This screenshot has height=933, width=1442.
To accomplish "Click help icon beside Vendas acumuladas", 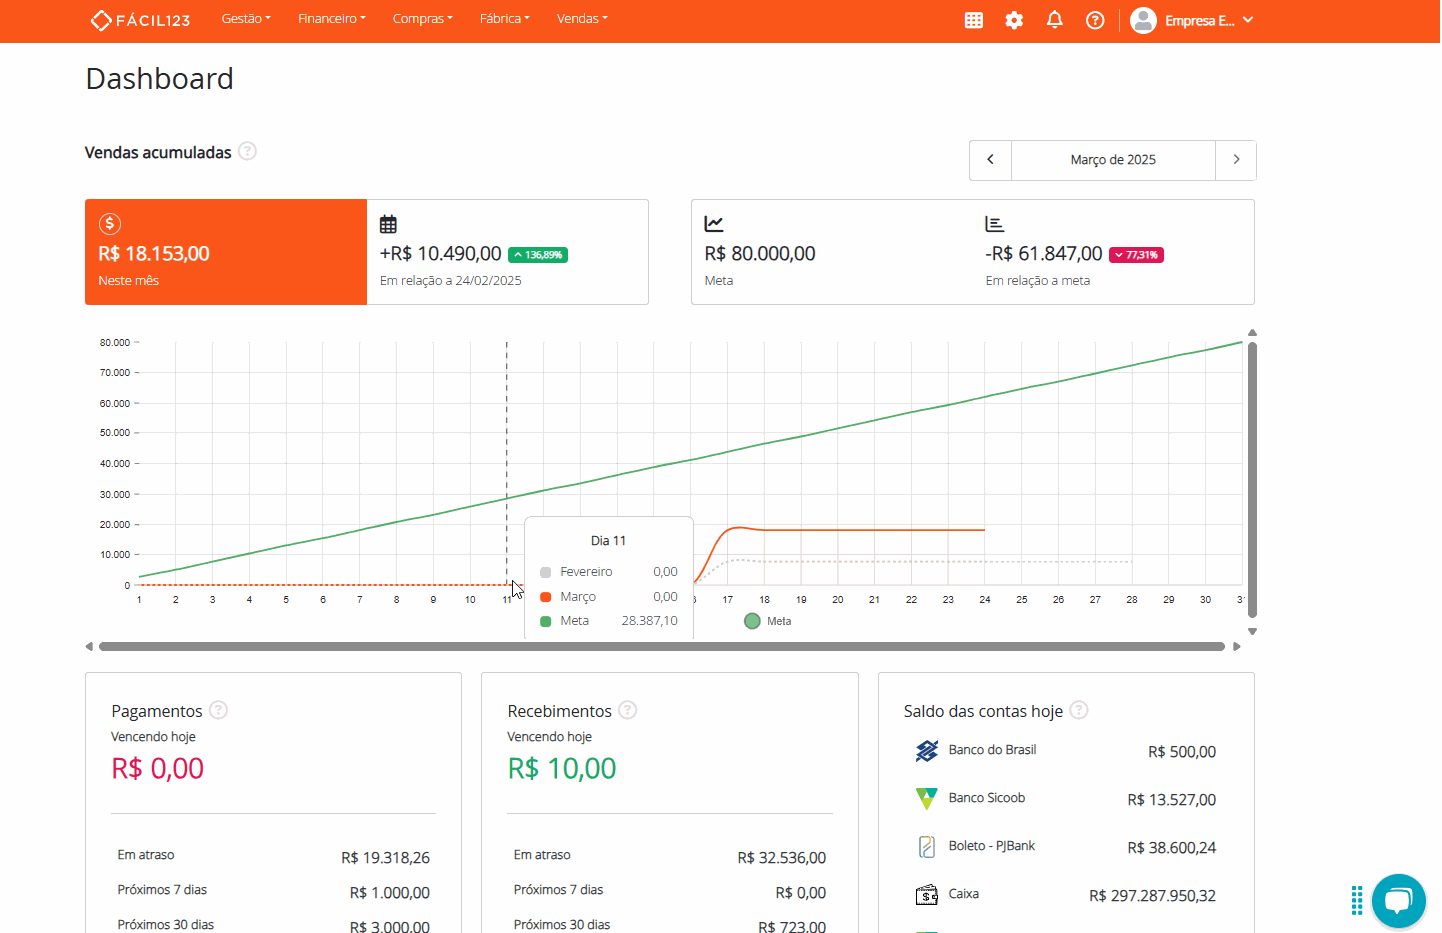I will [248, 151].
